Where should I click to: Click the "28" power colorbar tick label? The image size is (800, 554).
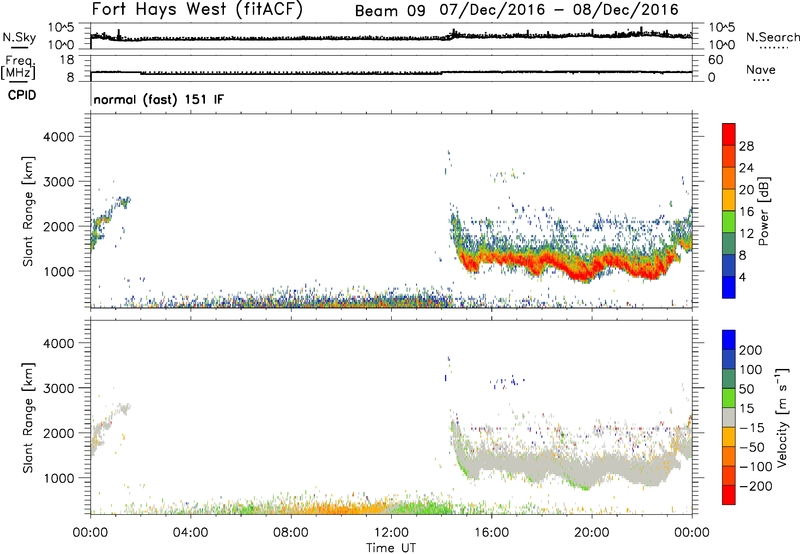pos(746,146)
